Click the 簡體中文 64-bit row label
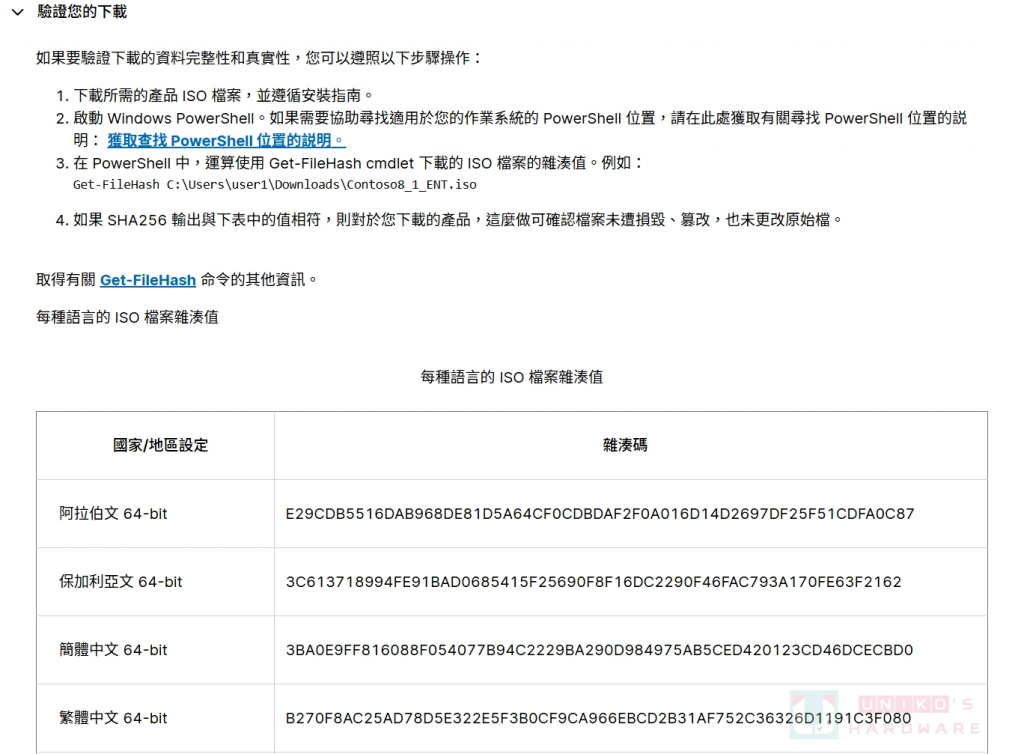Screen dimensions: 1024x754 [x=113, y=650]
